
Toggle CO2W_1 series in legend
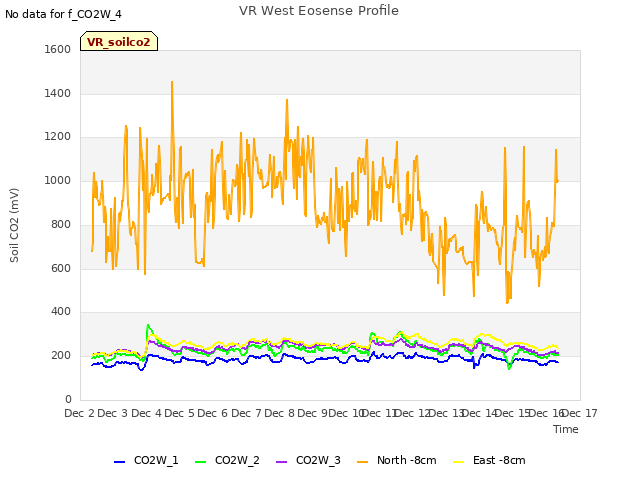146,460
